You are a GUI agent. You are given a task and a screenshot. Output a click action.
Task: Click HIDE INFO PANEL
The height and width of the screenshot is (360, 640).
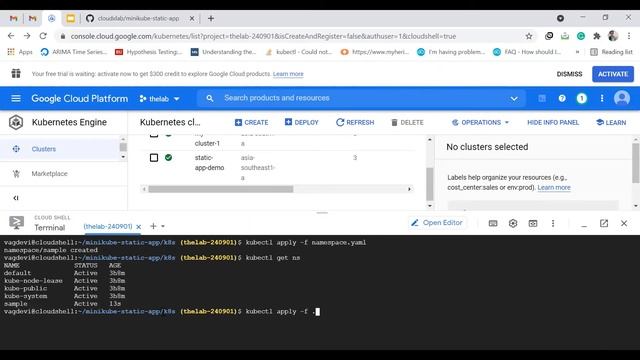(x=553, y=122)
